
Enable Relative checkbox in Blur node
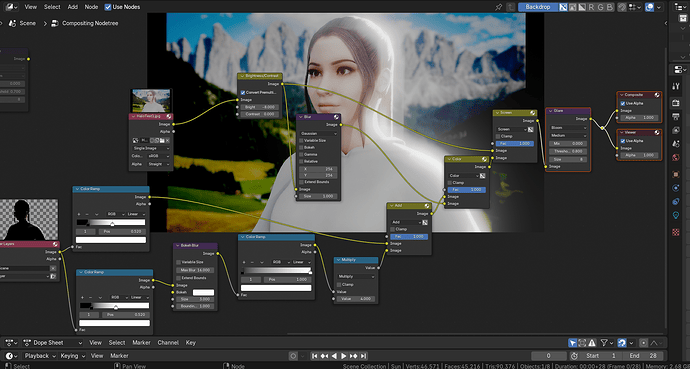301,161
